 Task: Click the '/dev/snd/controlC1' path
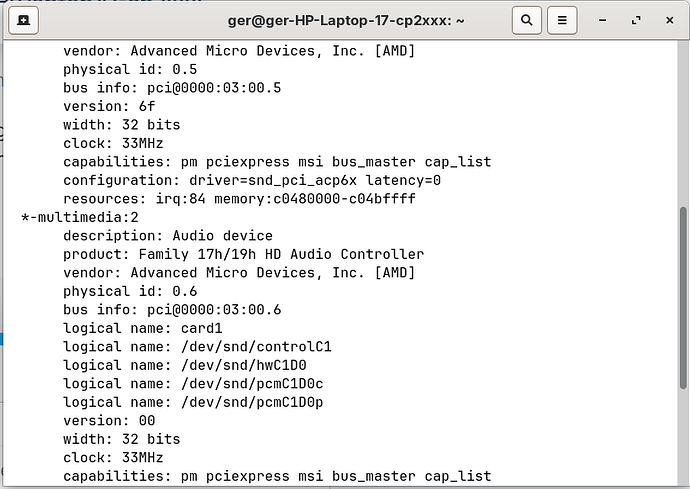pyautogui.click(x=256, y=347)
